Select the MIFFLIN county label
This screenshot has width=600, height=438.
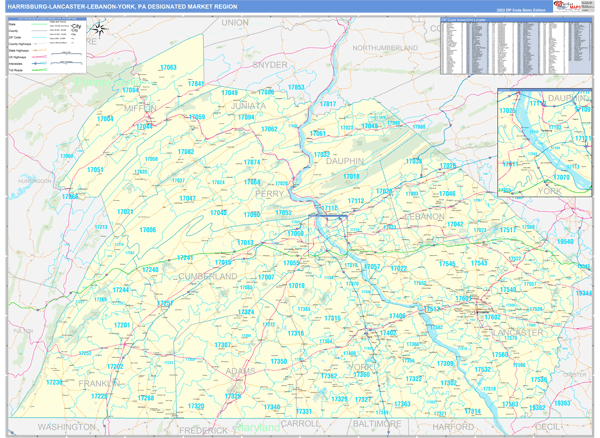coord(140,108)
